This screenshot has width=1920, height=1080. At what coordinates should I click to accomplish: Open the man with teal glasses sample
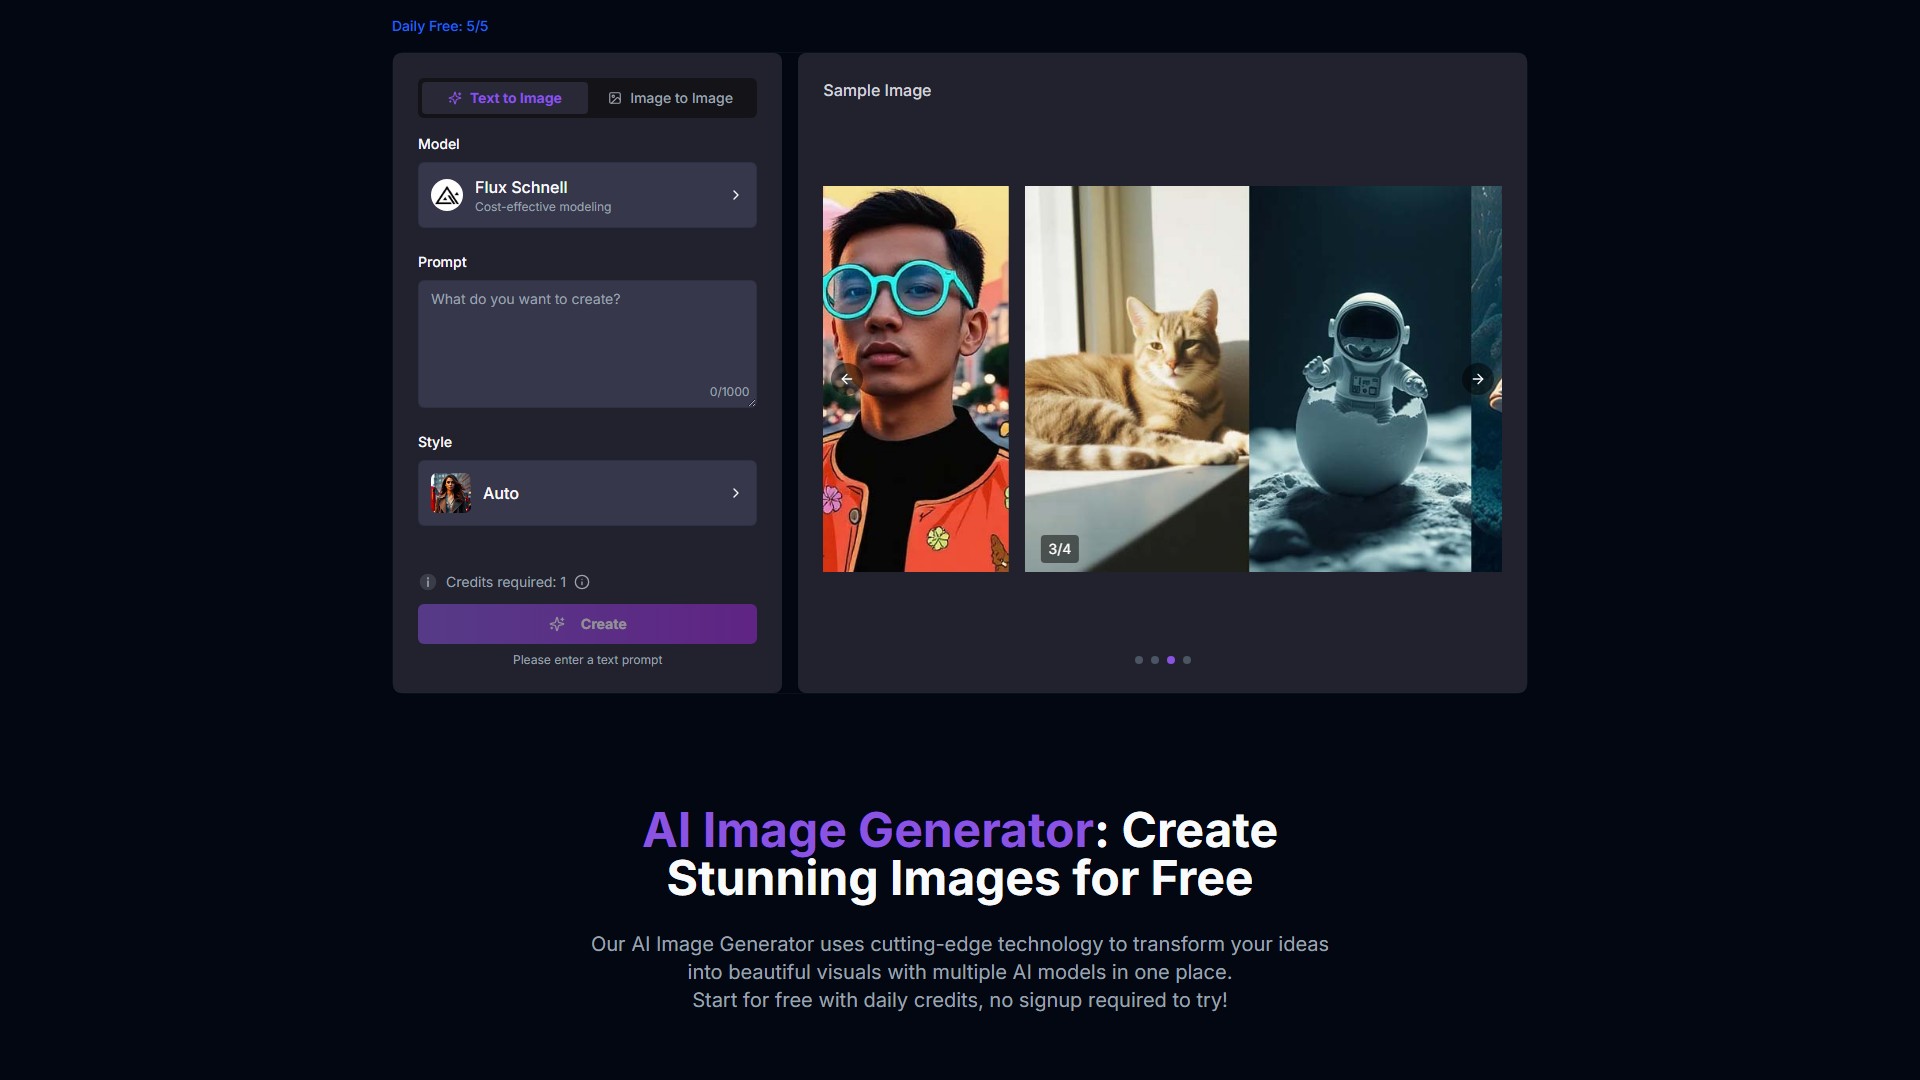point(916,379)
